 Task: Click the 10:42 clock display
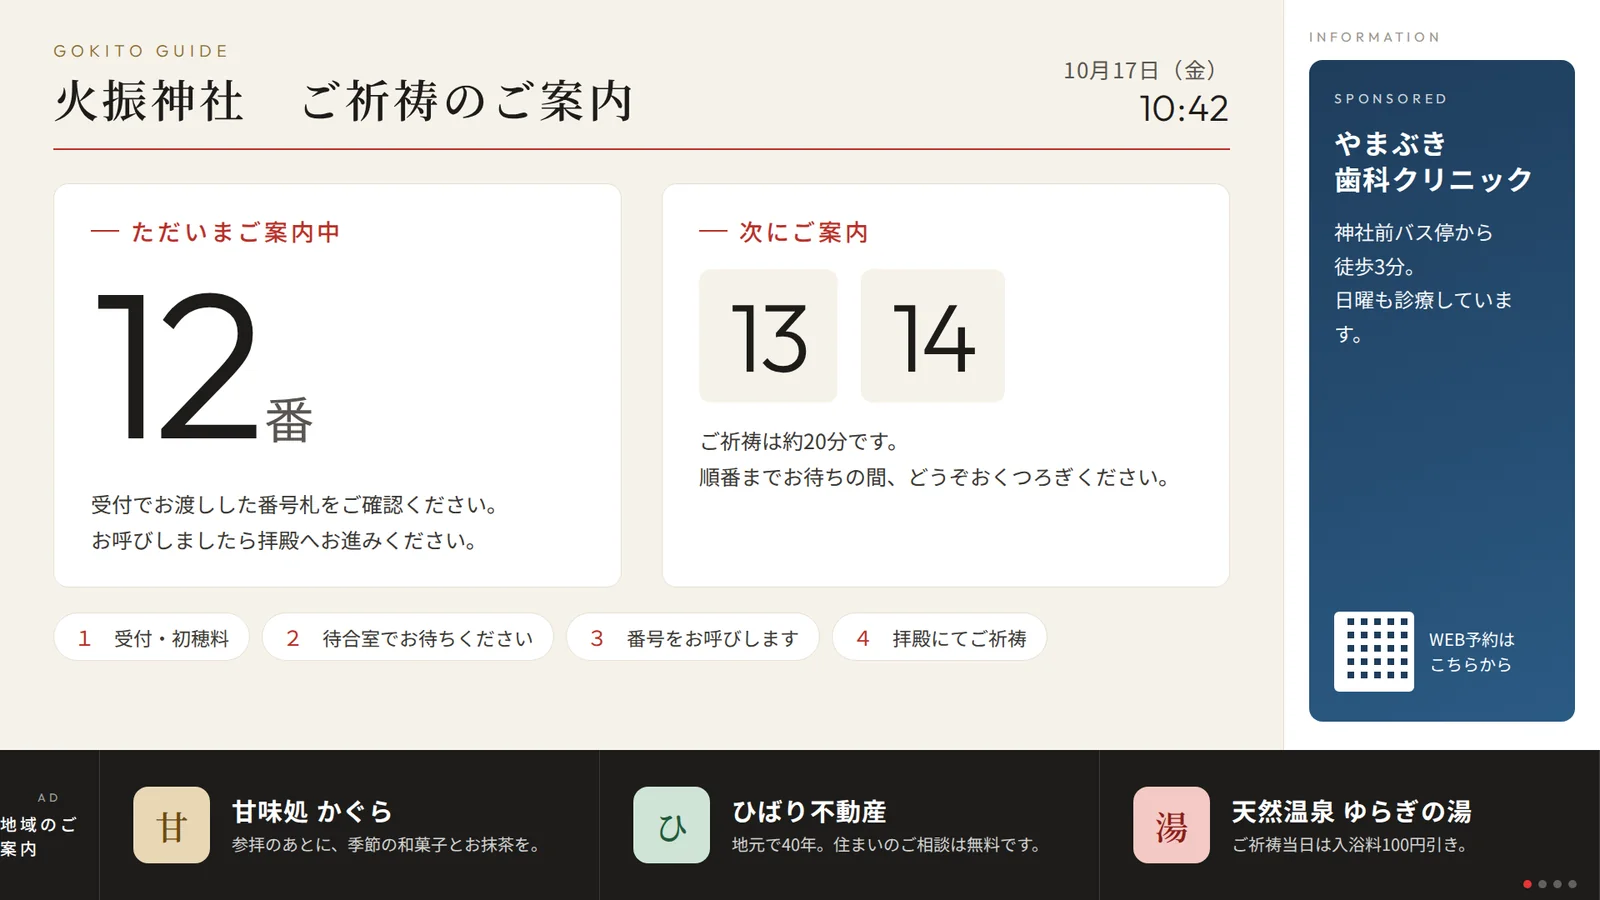1183,108
